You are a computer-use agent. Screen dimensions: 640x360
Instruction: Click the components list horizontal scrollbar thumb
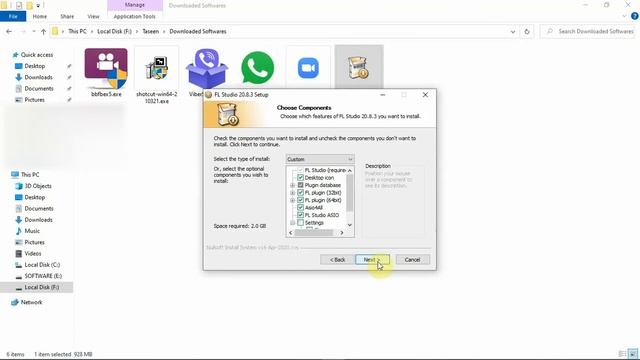[x=314, y=233]
